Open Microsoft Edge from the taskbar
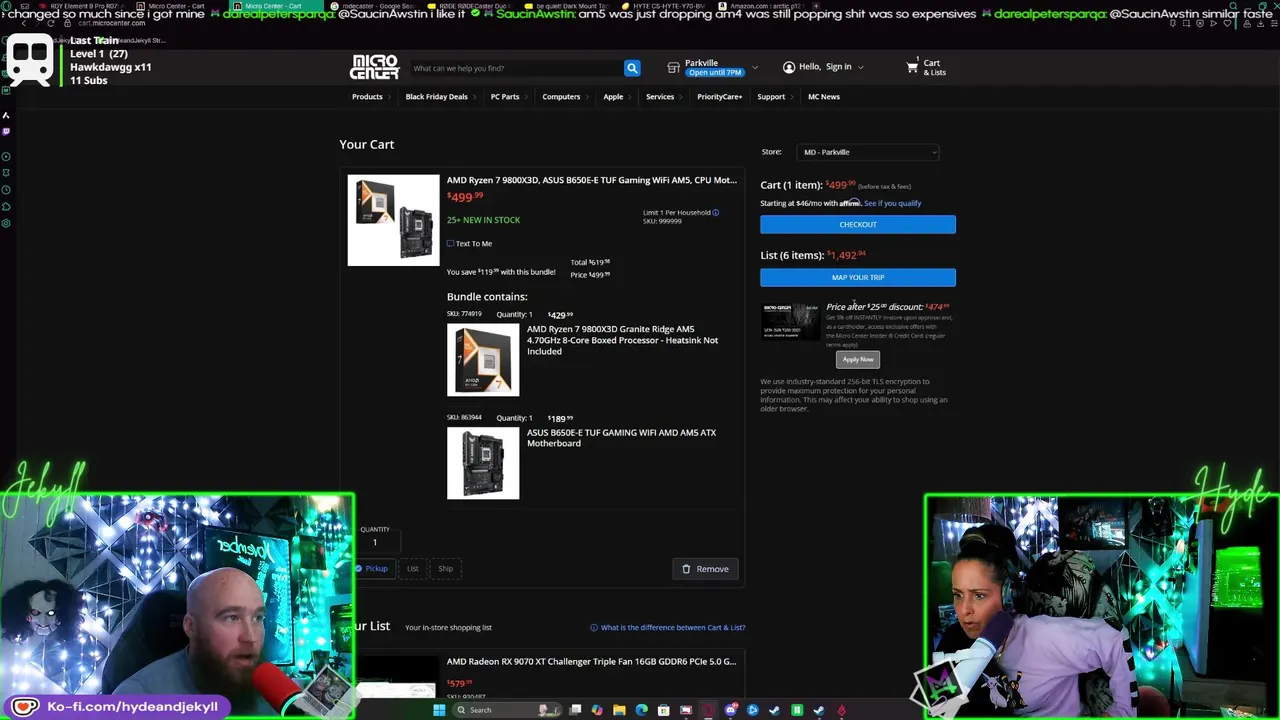The image size is (1280, 720). pos(642,710)
